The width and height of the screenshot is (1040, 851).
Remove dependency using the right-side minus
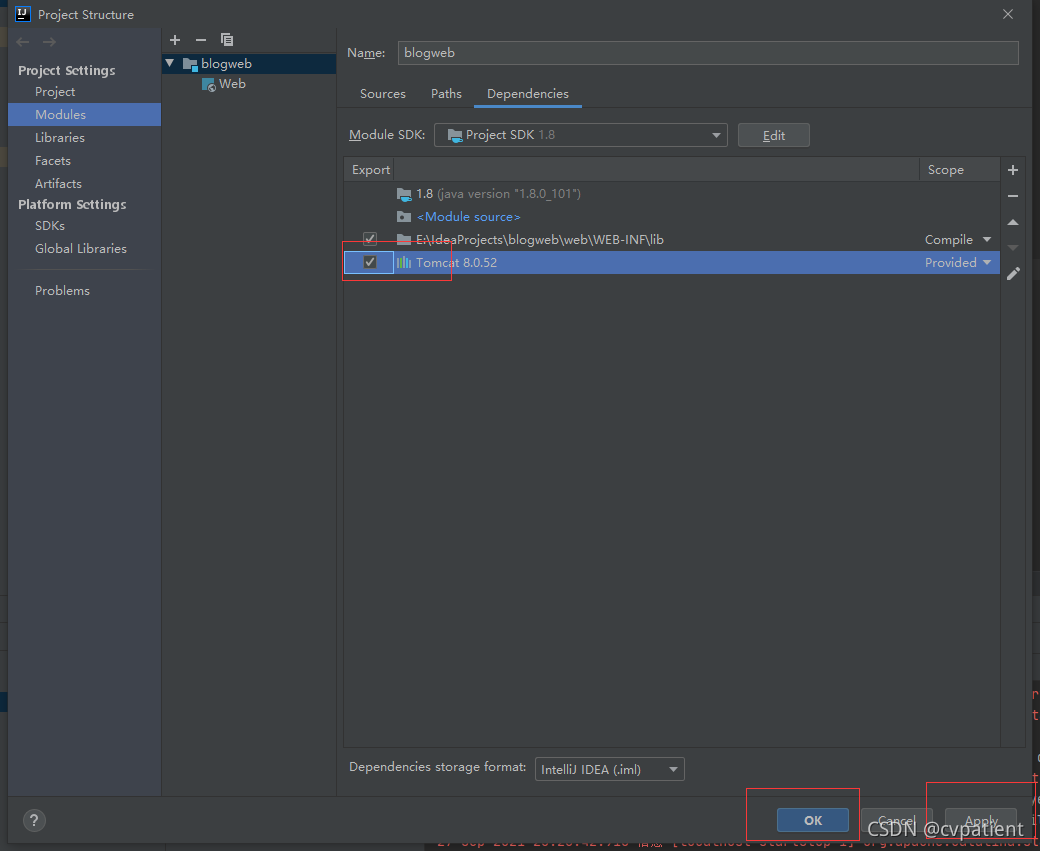click(1013, 196)
